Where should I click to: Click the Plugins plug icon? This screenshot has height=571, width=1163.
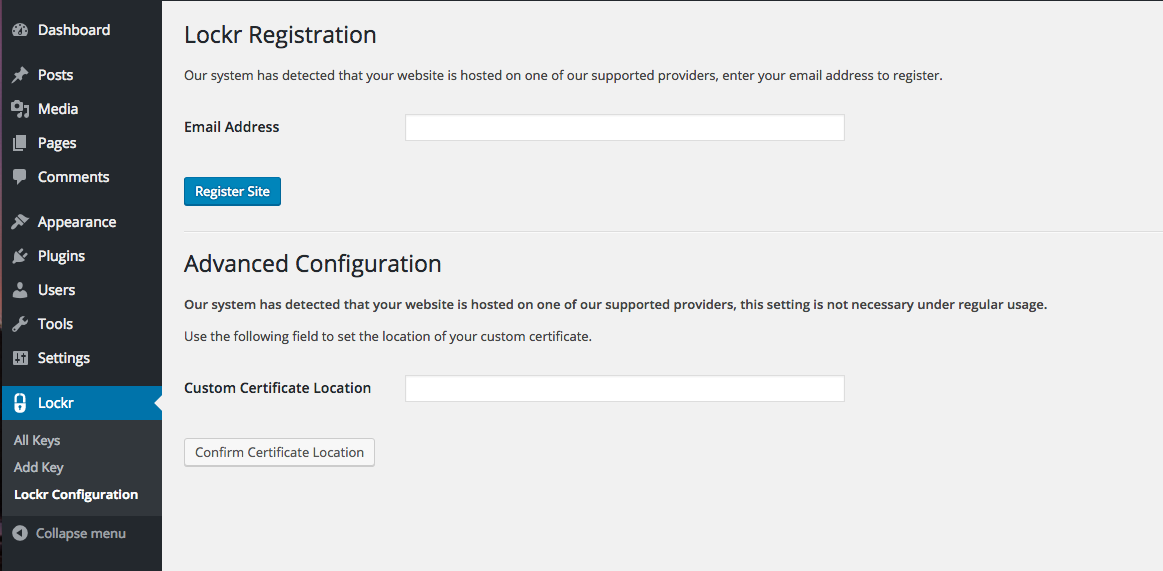(x=20, y=256)
